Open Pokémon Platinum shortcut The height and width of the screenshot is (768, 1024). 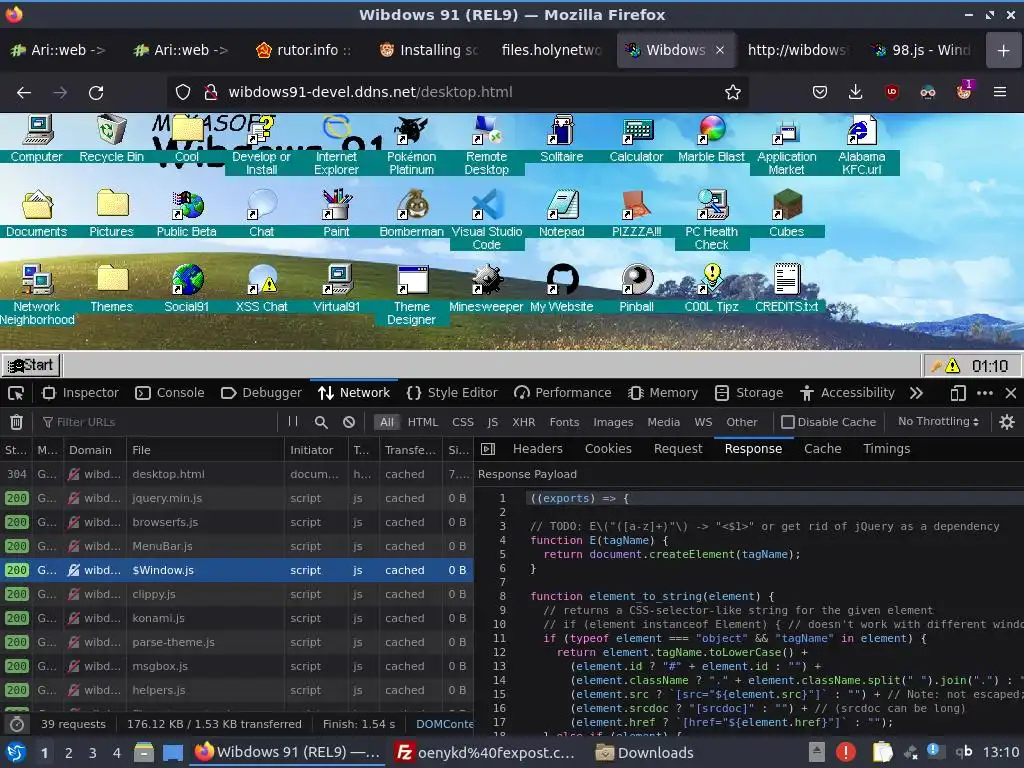pos(411,145)
